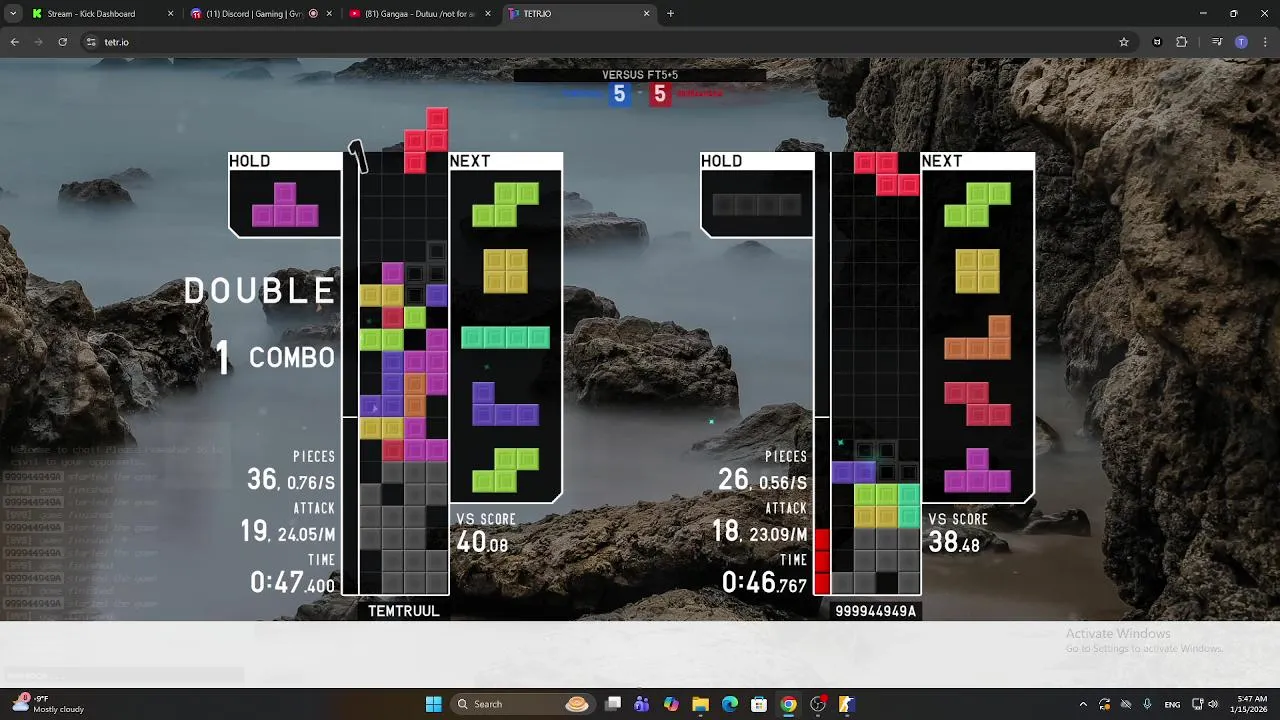Close the Stream - Kick Dashboard tab
This screenshot has height=720, width=1280.
[170, 14]
